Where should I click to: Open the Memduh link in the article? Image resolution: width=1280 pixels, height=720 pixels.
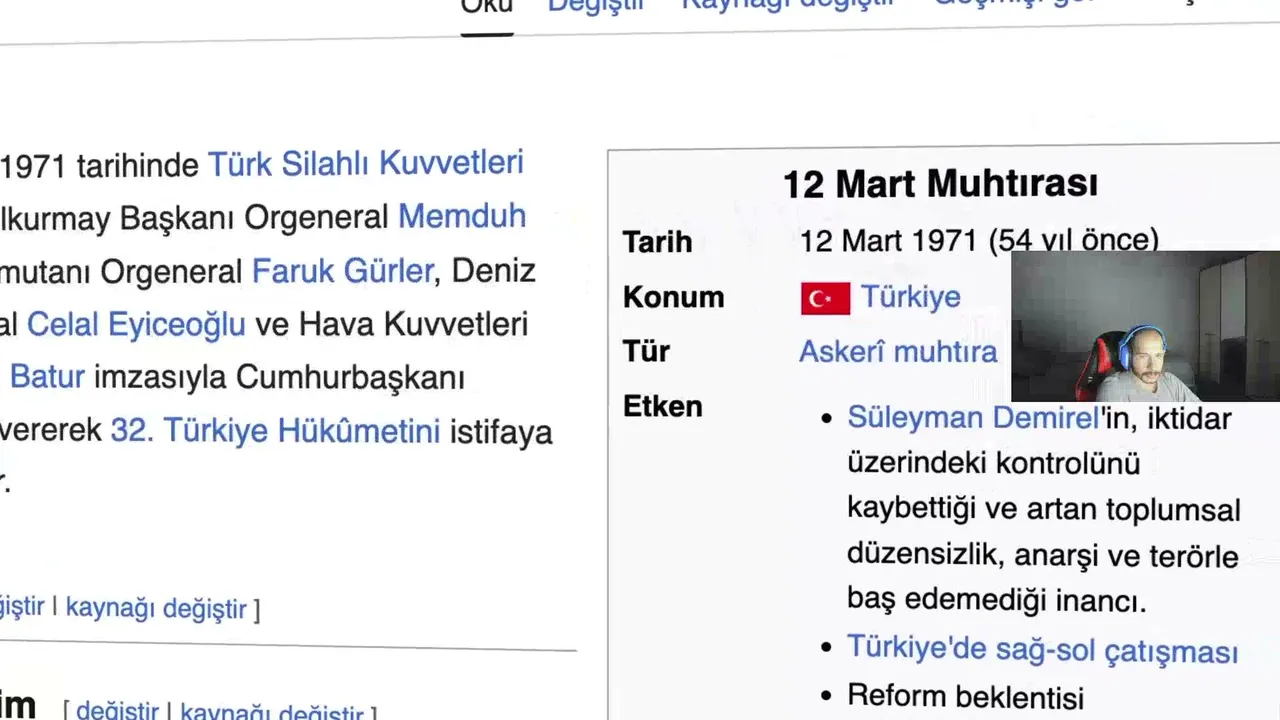point(462,217)
